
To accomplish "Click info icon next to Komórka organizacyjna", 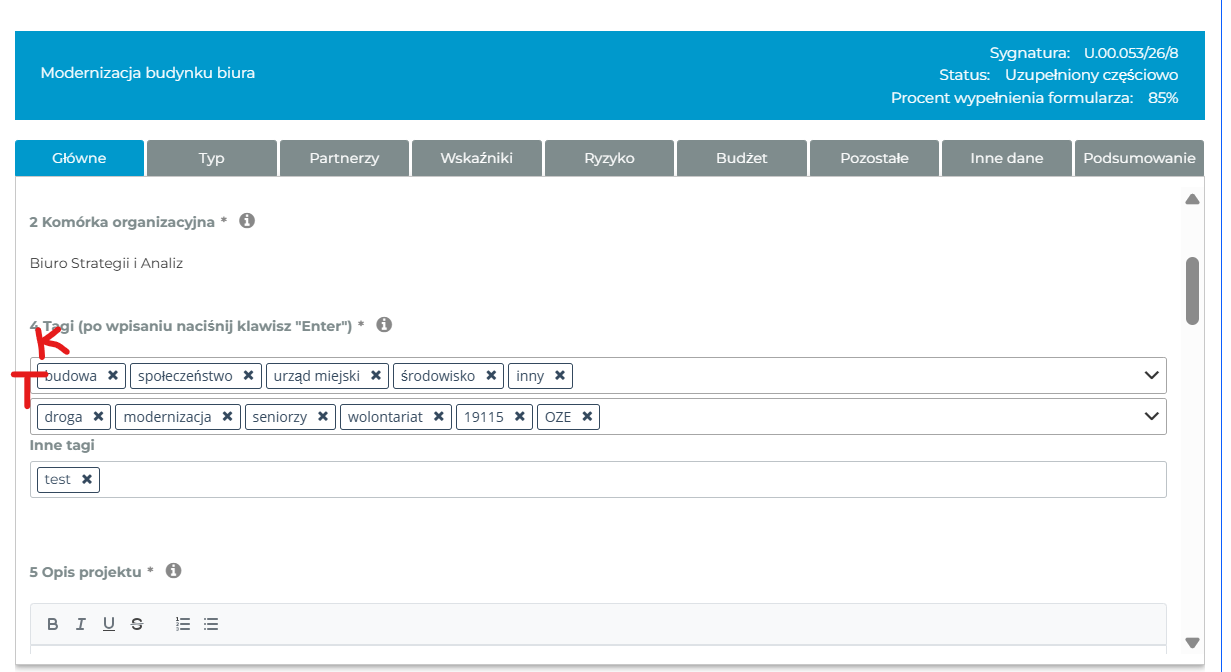I will pyautogui.click(x=247, y=221).
